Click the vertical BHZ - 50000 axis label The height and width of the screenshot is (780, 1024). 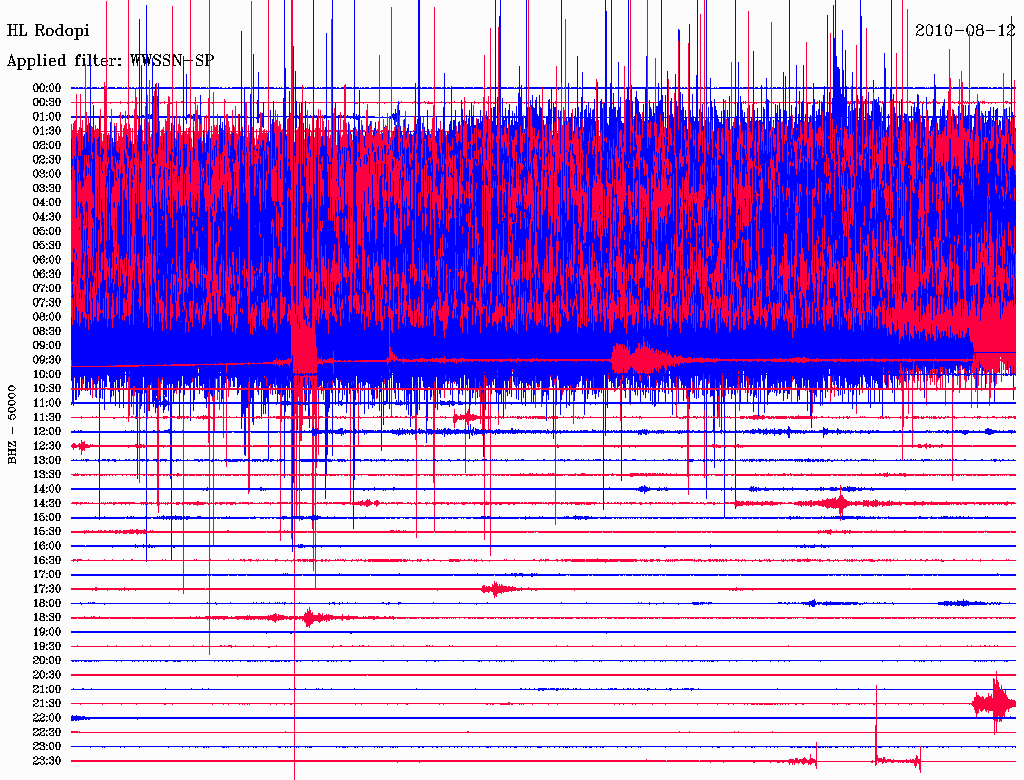[13, 424]
